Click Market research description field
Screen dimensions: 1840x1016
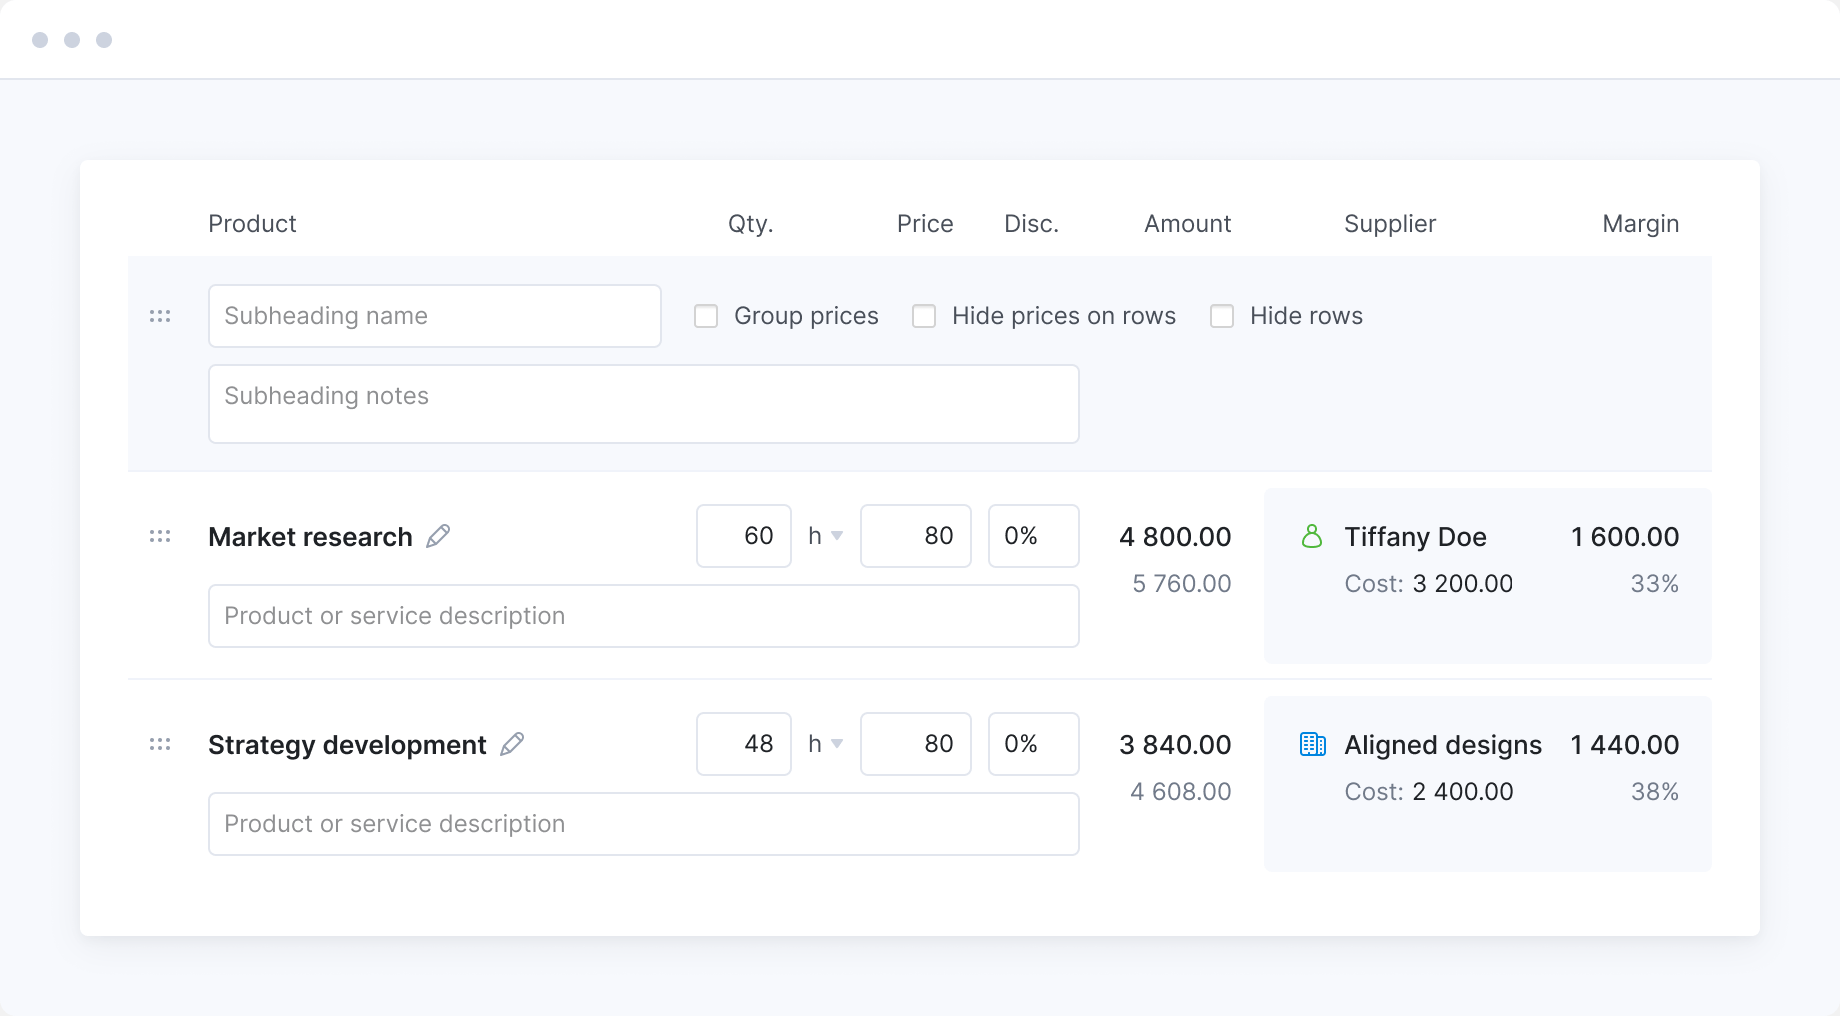pos(644,616)
